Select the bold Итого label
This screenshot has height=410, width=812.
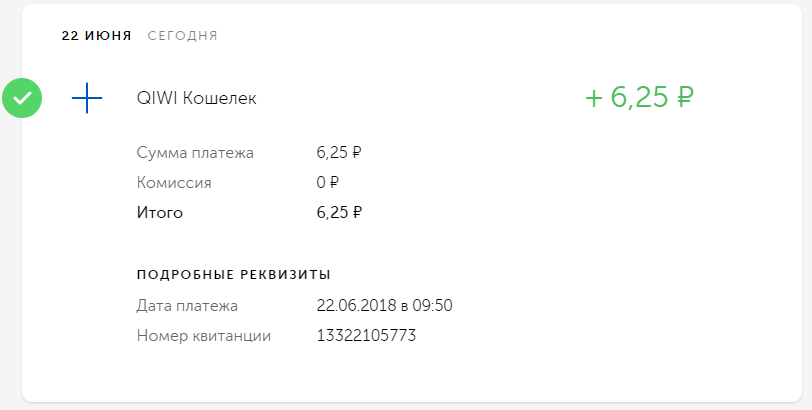[x=160, y=212]
